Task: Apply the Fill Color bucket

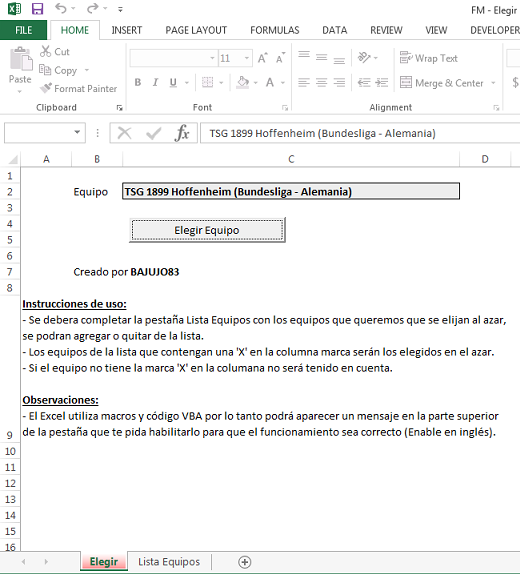Action: (x=243, y=82)
